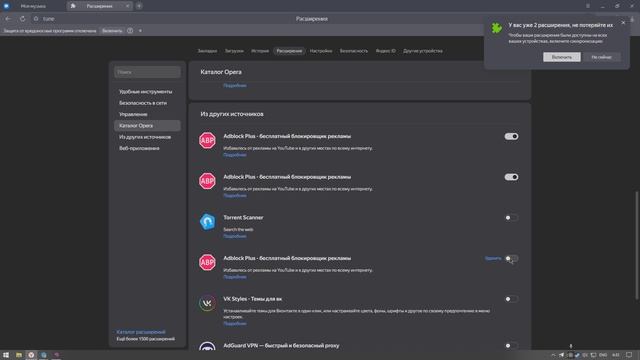The height and width of the screenshot is (360, 640).
Task: Open Подробнее in the Каталог Opera section
Action: point(235,85)
